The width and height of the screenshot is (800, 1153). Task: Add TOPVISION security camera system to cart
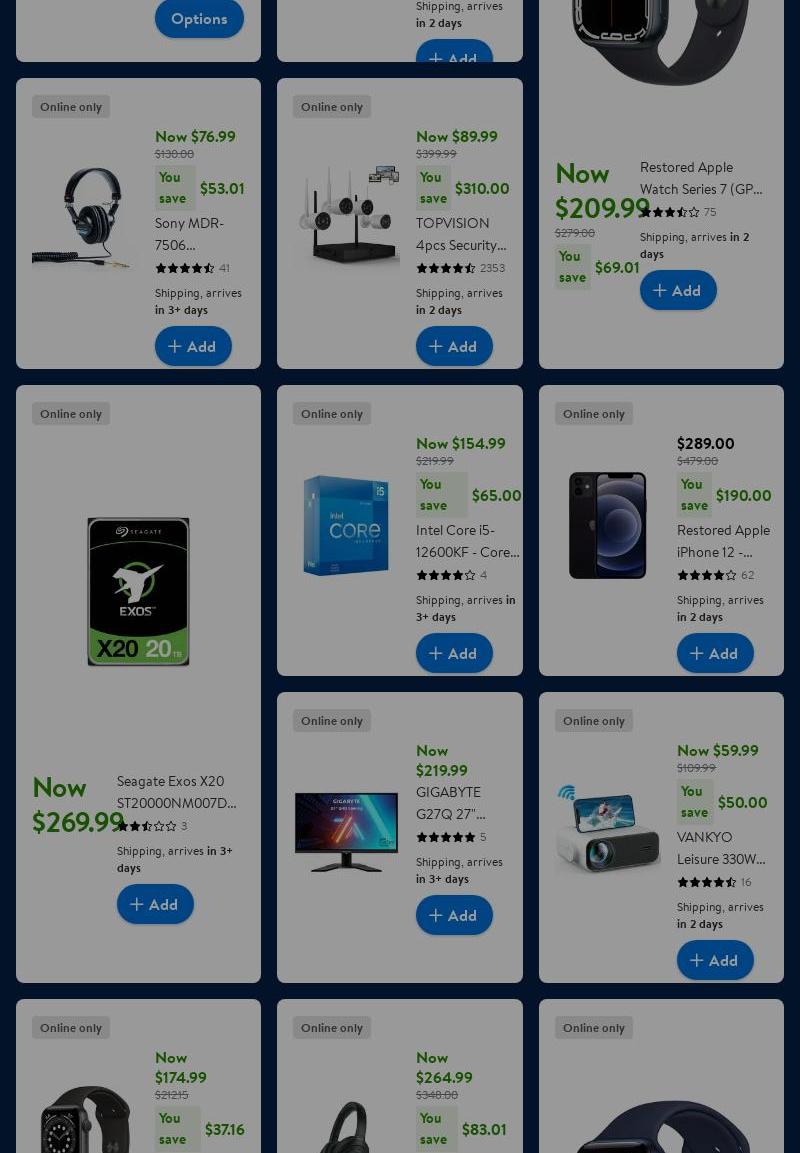point(454,346)
